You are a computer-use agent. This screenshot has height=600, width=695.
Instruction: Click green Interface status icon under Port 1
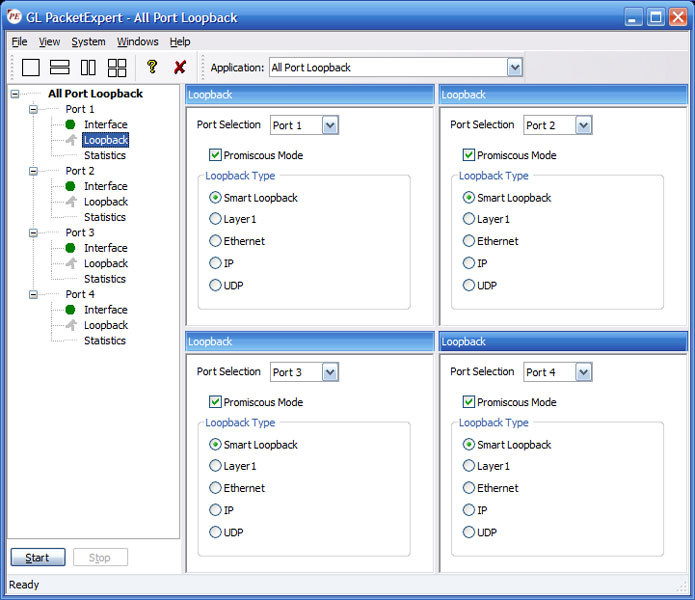(x=70, y=125)
